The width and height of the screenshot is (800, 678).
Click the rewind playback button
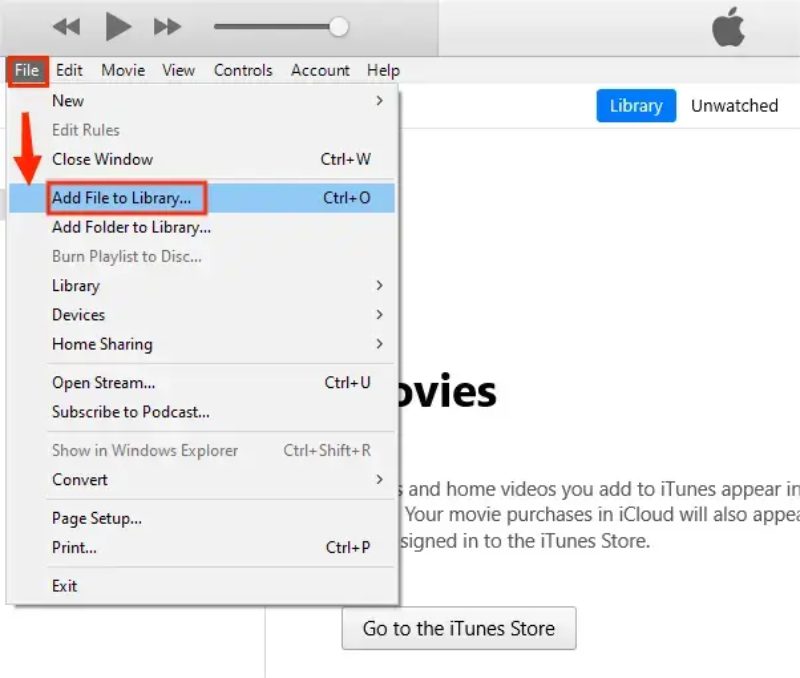[x=66, y=27]
